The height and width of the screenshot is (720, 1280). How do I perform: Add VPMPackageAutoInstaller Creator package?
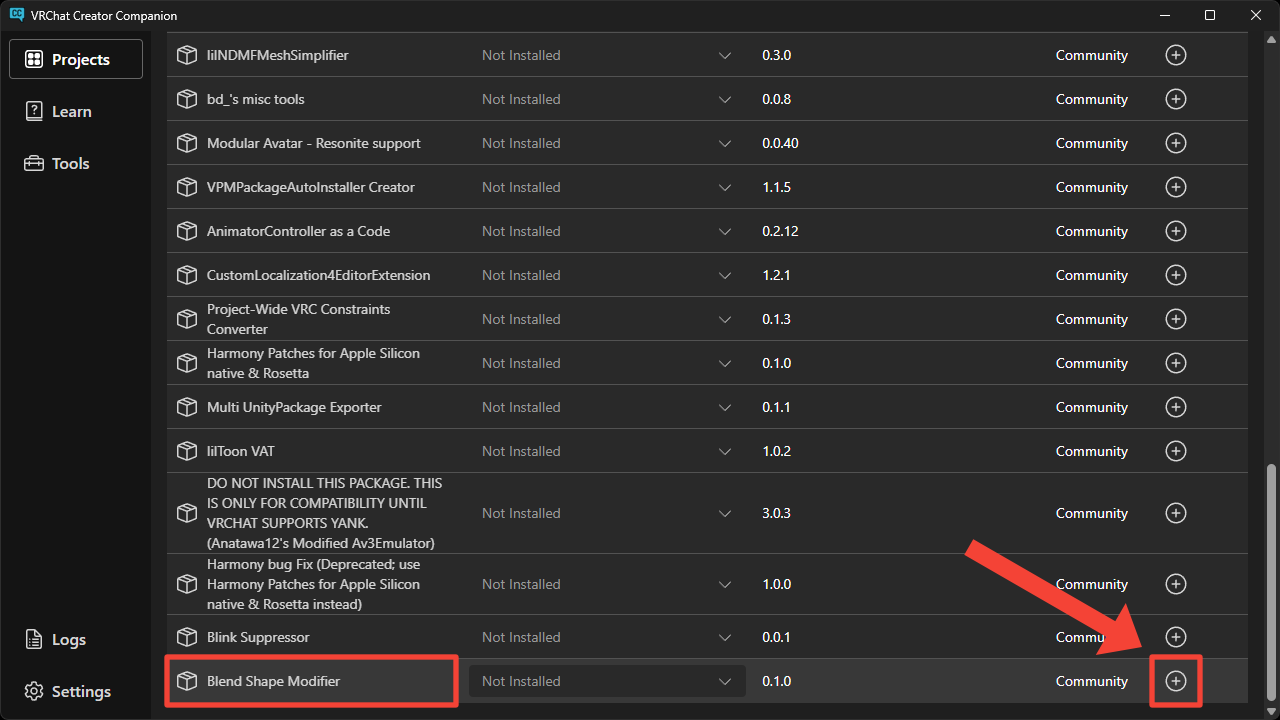pos(1176,187)
